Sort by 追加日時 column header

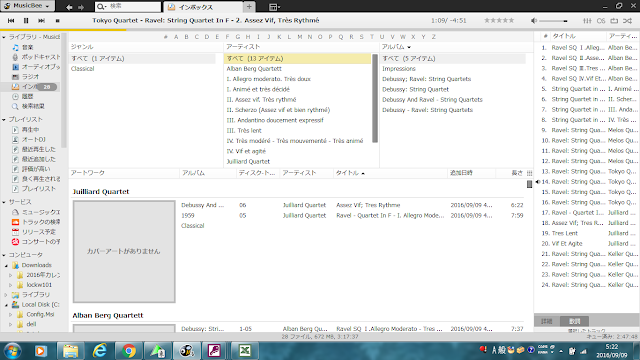461,173
